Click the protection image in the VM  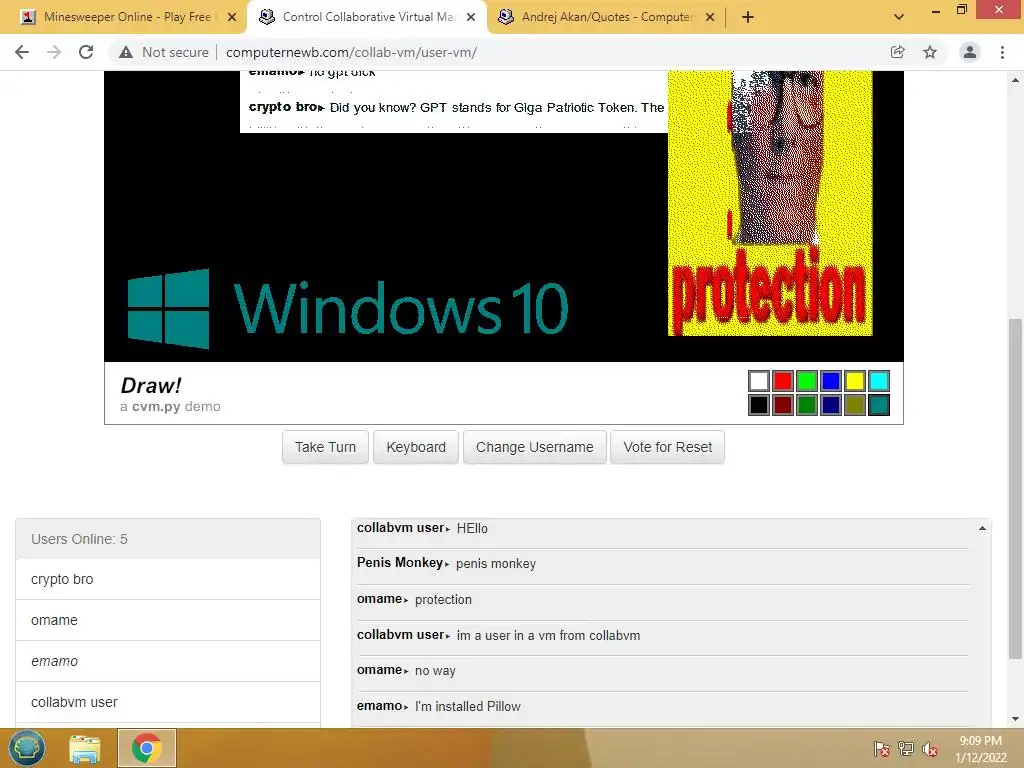click(770, 203)
